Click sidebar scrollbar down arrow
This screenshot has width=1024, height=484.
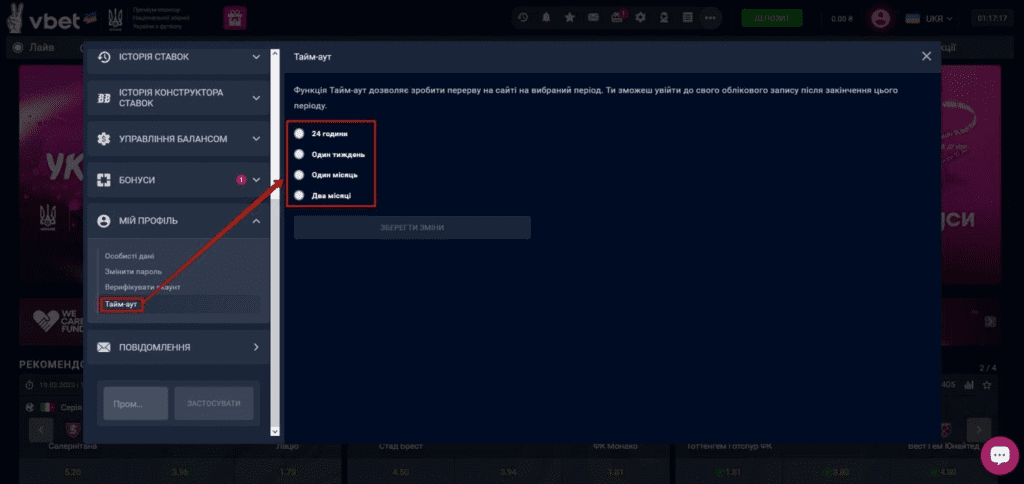275,431
